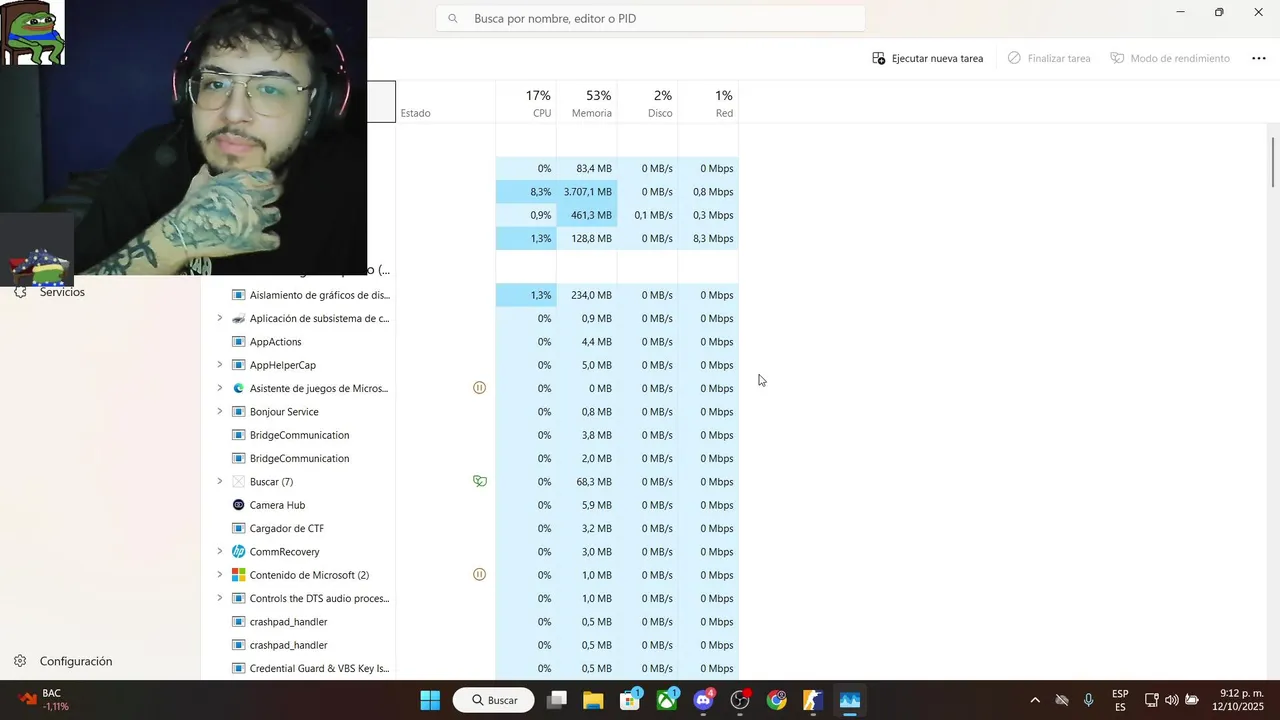Open the clock showing 9:12 p. m.
1280x720 pixels.
point(1238,700)
